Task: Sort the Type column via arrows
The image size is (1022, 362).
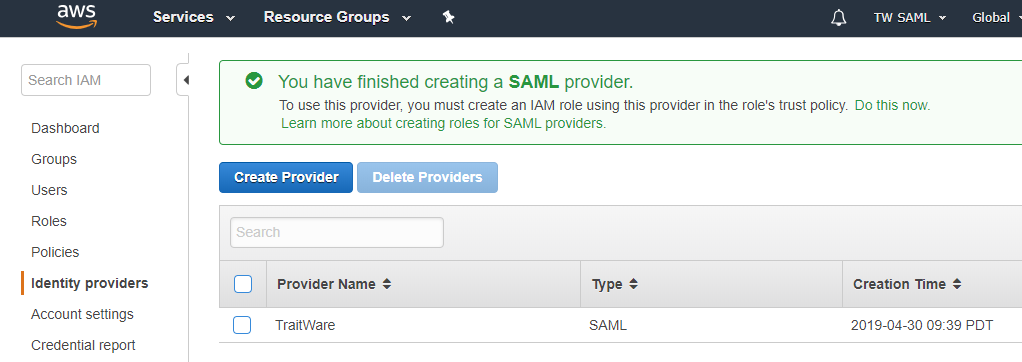Action: [633, 284]
